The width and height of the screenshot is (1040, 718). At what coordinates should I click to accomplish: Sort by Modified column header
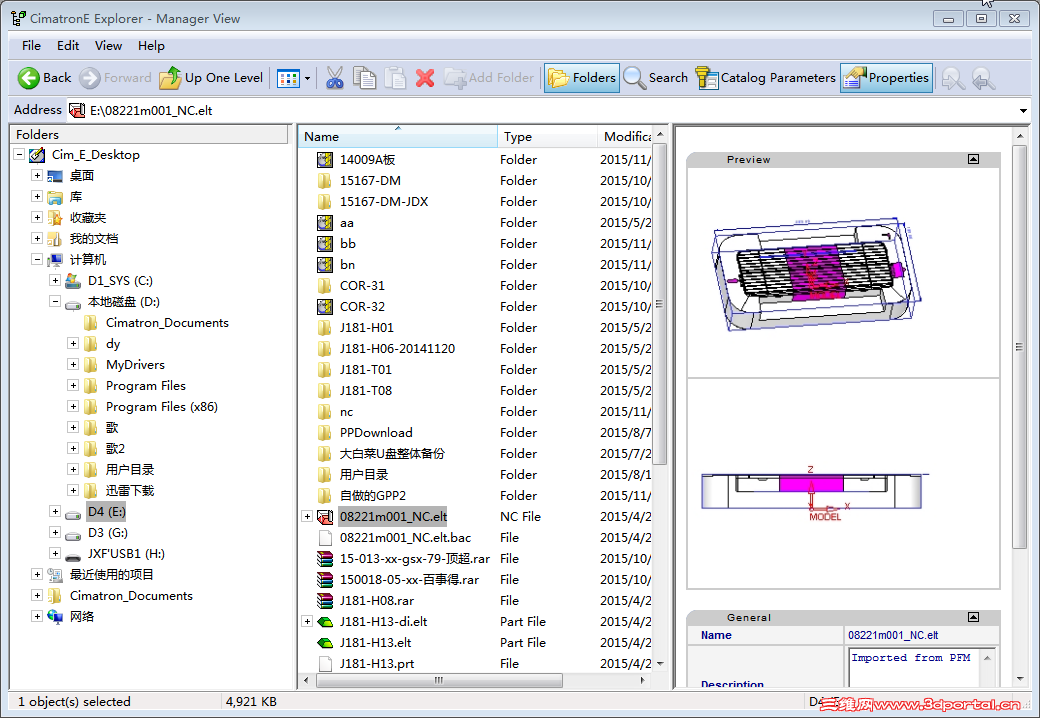click(625, 137)
